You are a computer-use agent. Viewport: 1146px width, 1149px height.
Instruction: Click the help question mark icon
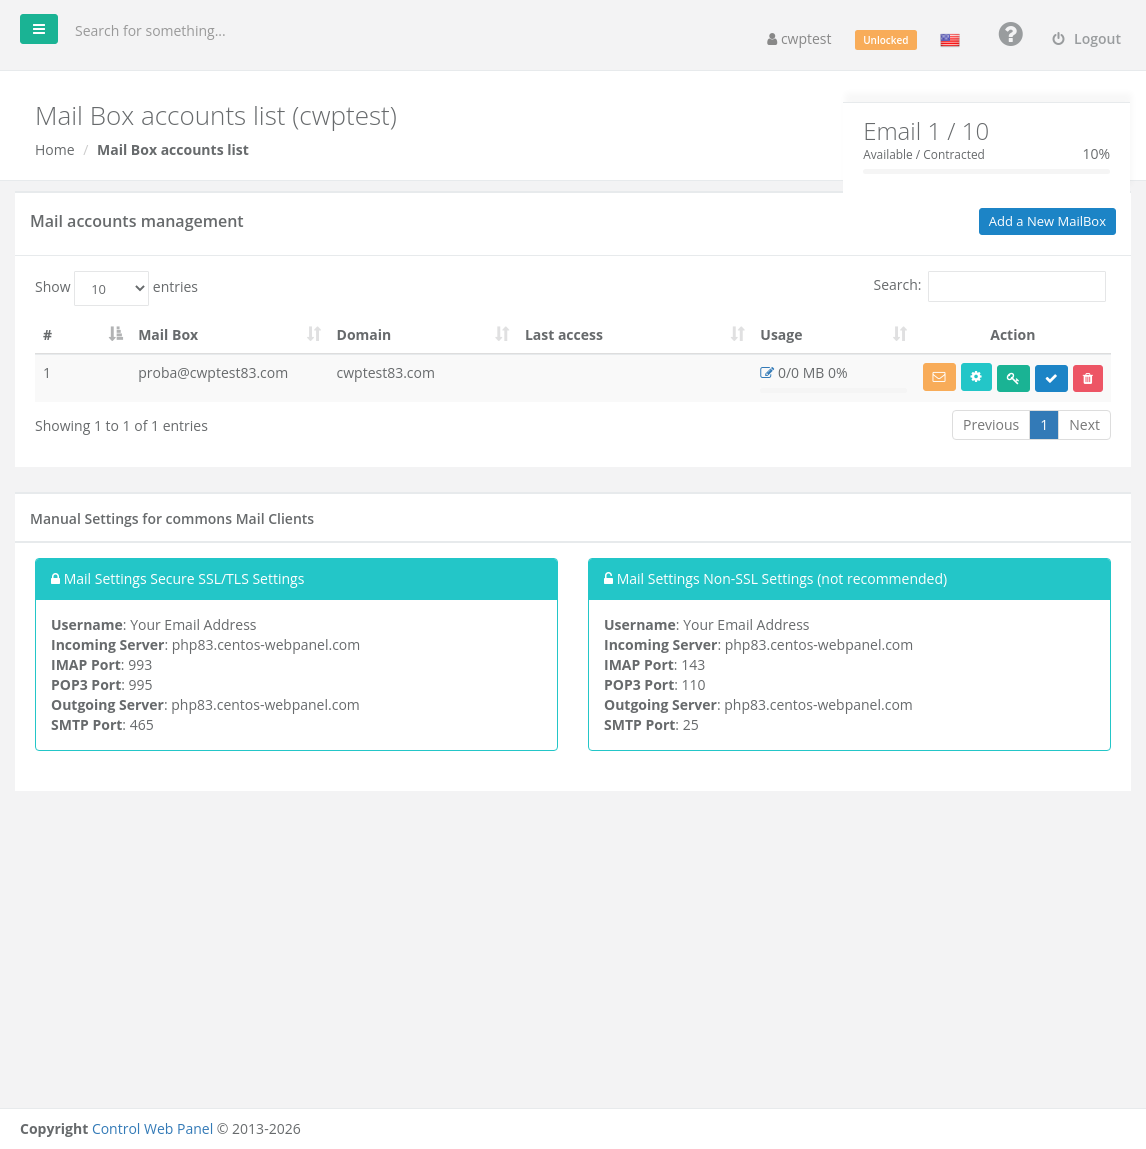(x=1010, y=34)
